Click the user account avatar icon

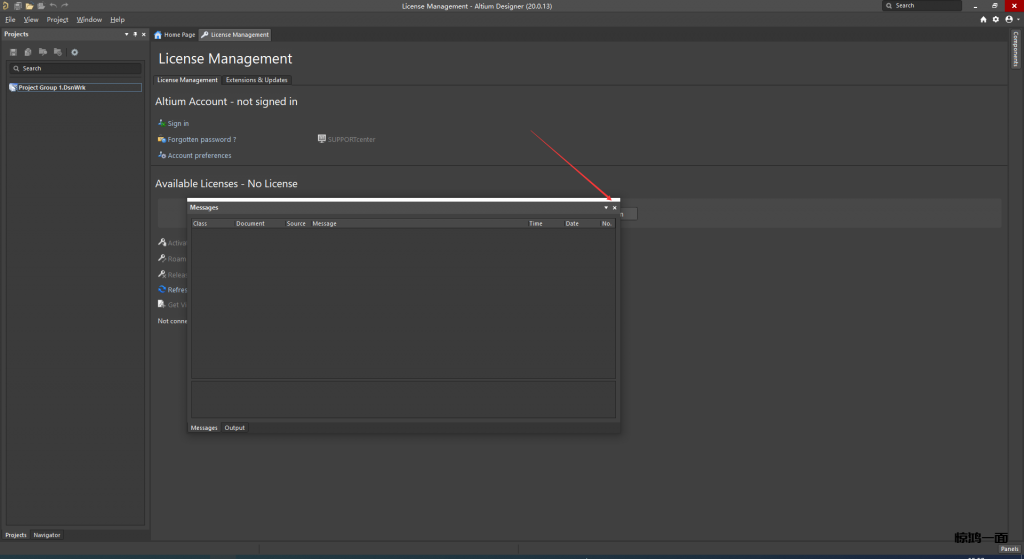[1007, 19]
